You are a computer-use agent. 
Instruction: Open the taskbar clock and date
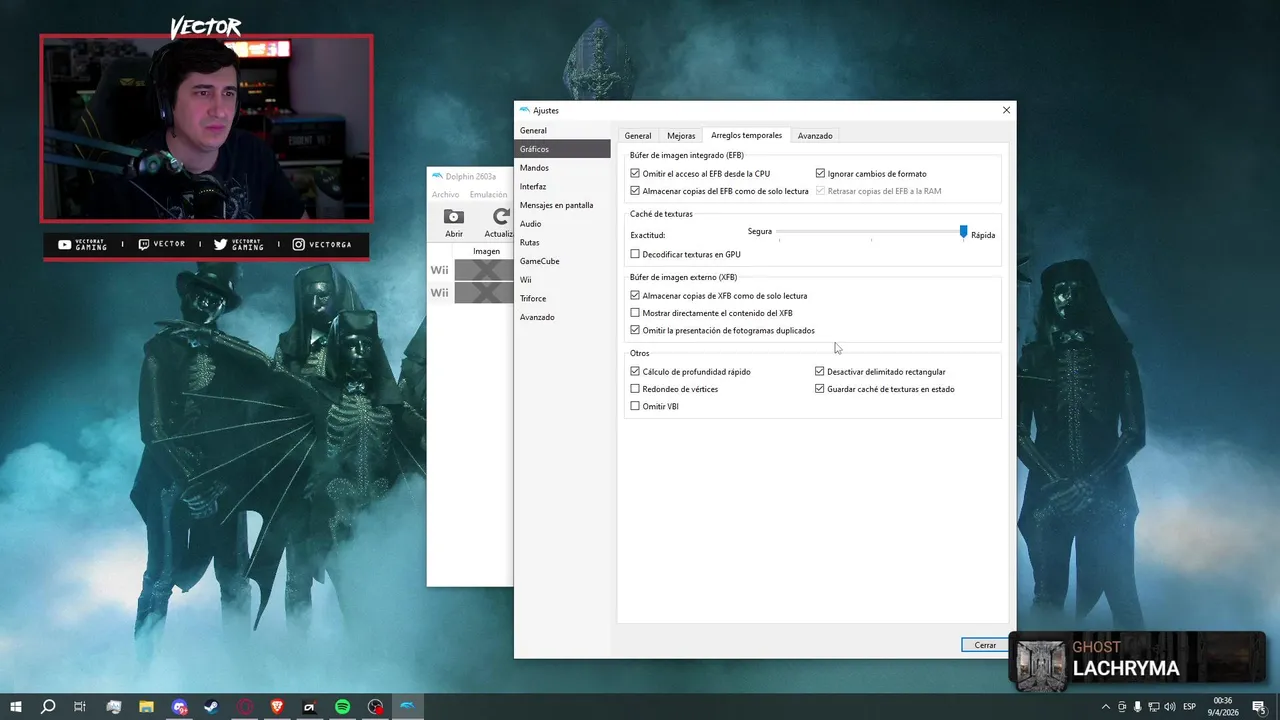(x=1223, y=707)
